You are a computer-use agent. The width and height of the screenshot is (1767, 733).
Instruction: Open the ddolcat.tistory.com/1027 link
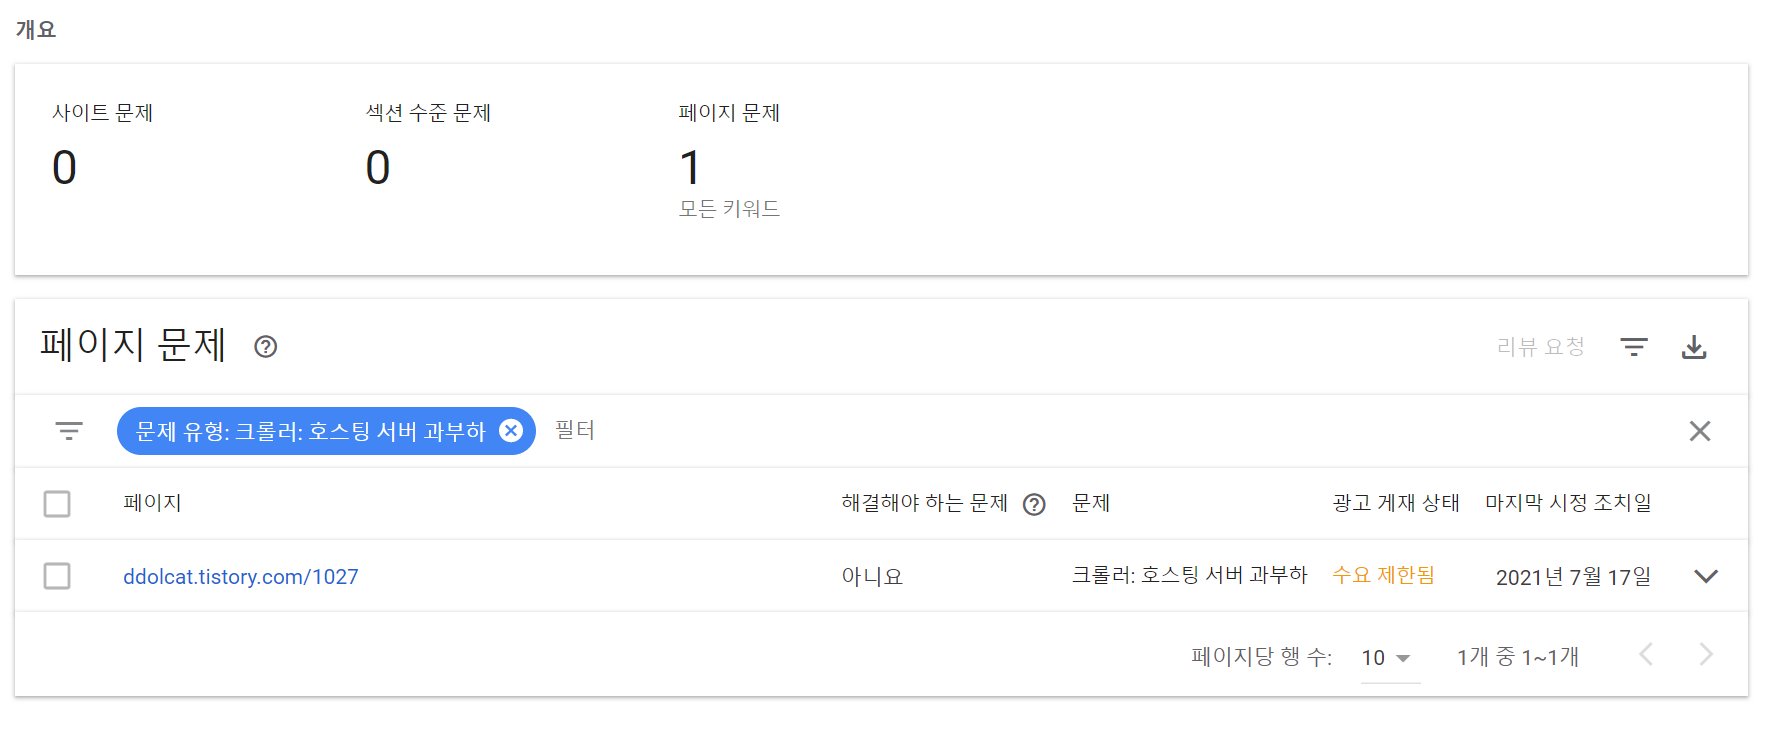point(240,577)
